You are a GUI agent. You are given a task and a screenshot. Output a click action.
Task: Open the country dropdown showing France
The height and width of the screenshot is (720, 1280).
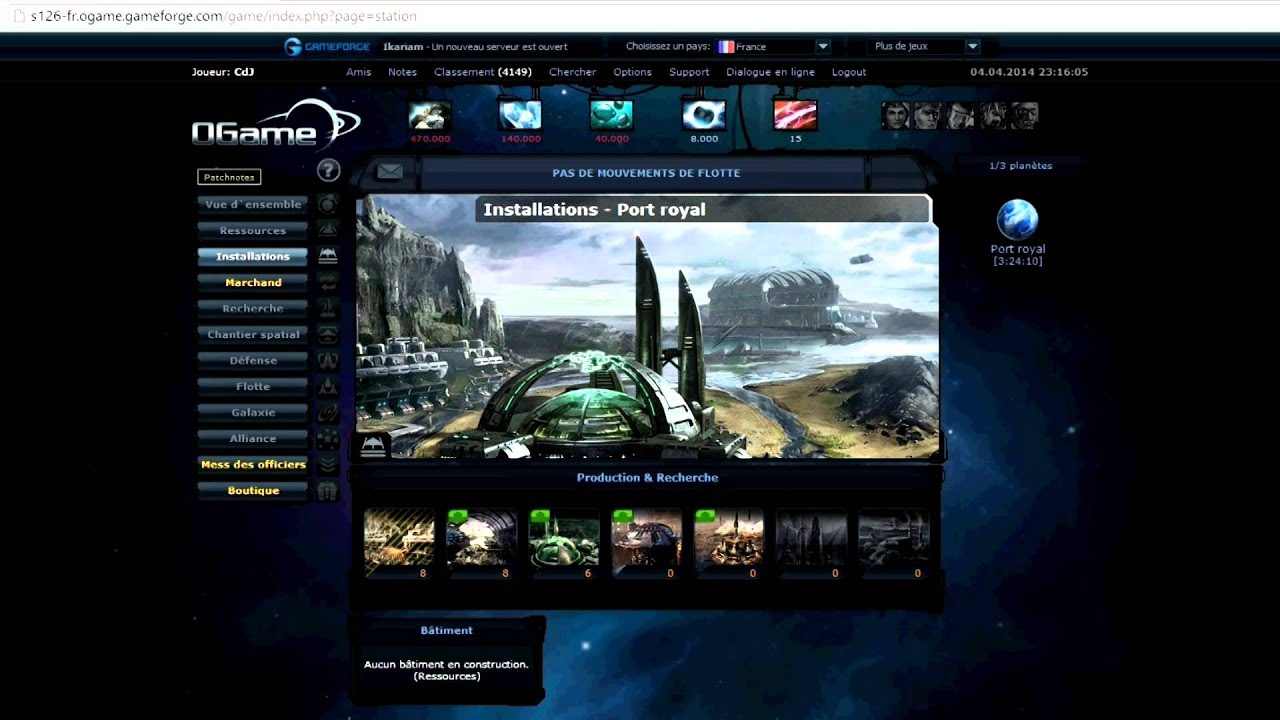tap(773, 46)
